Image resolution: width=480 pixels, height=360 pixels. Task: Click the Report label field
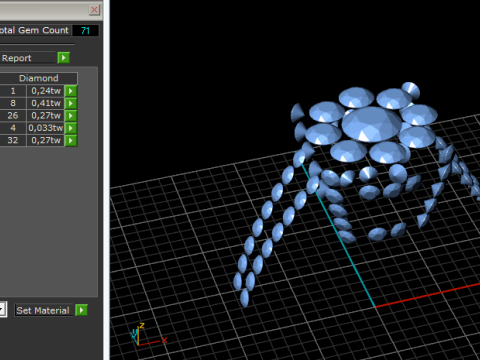coord(27,58)
